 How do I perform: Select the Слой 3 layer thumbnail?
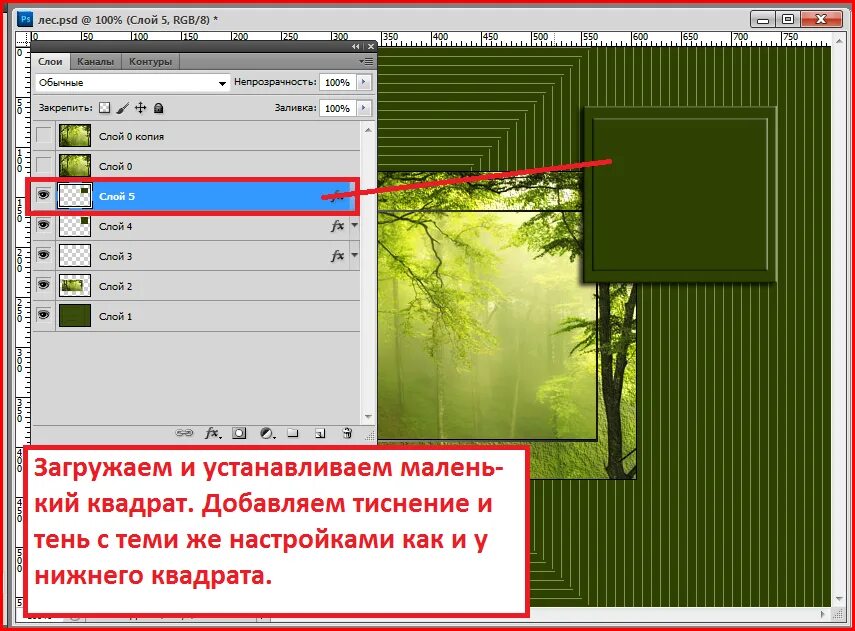pyautogui.click(x=75, y=256)
